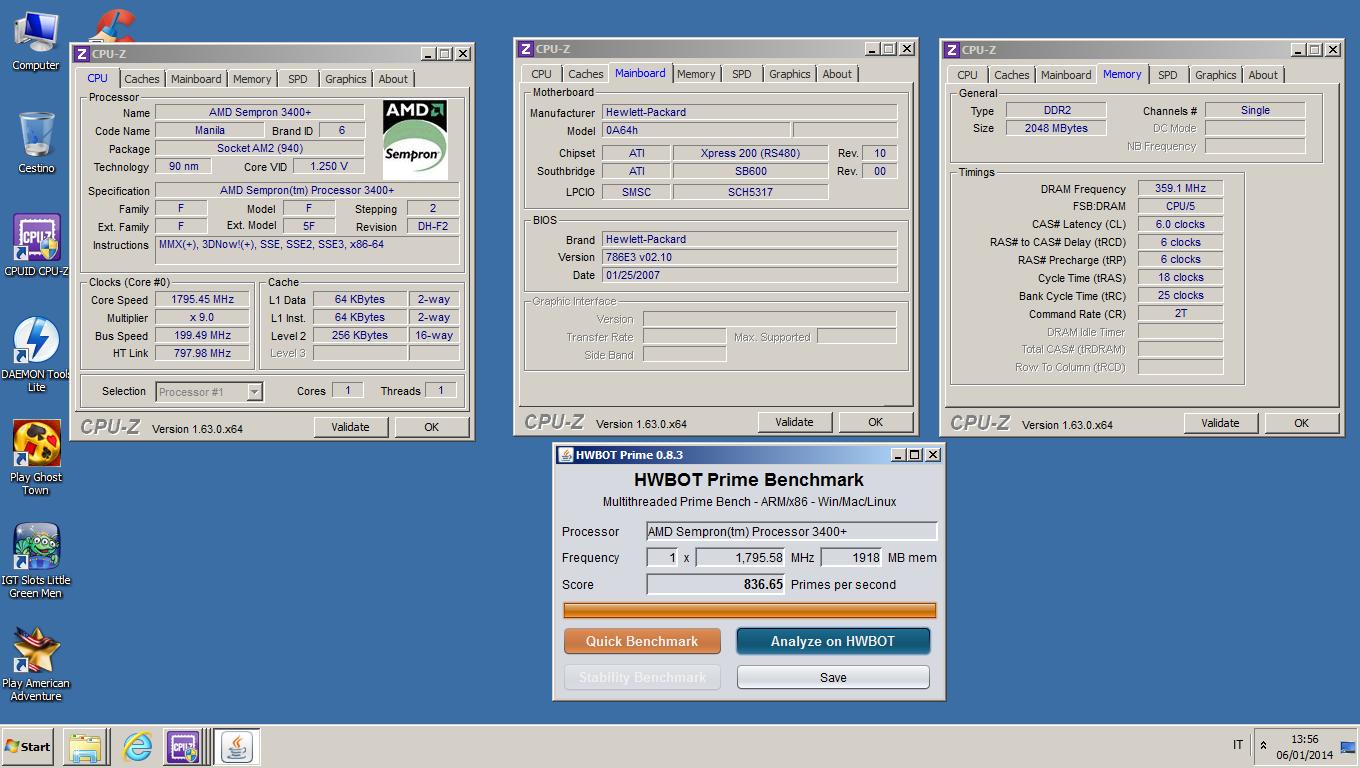Click the Name field AMD Sempron 3400+
Screen dimensions: 1360x768
point(260,113)
